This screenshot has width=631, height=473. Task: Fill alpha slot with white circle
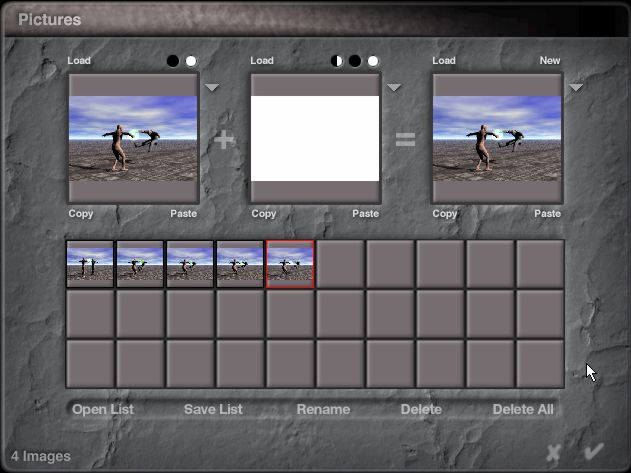click(x=373, y=61)
